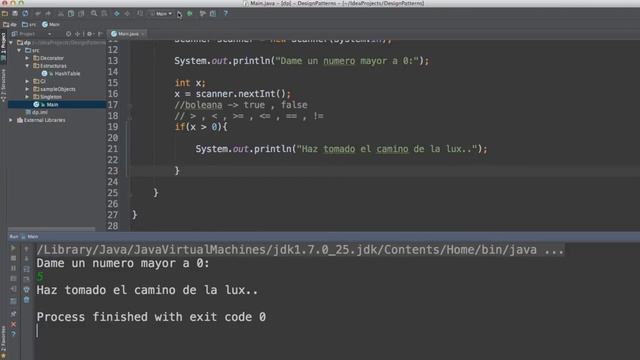The height and width of the screenshot is (360, 640).
Task: Select src in the navigation breadcrumb
Action: coord(29,24)
